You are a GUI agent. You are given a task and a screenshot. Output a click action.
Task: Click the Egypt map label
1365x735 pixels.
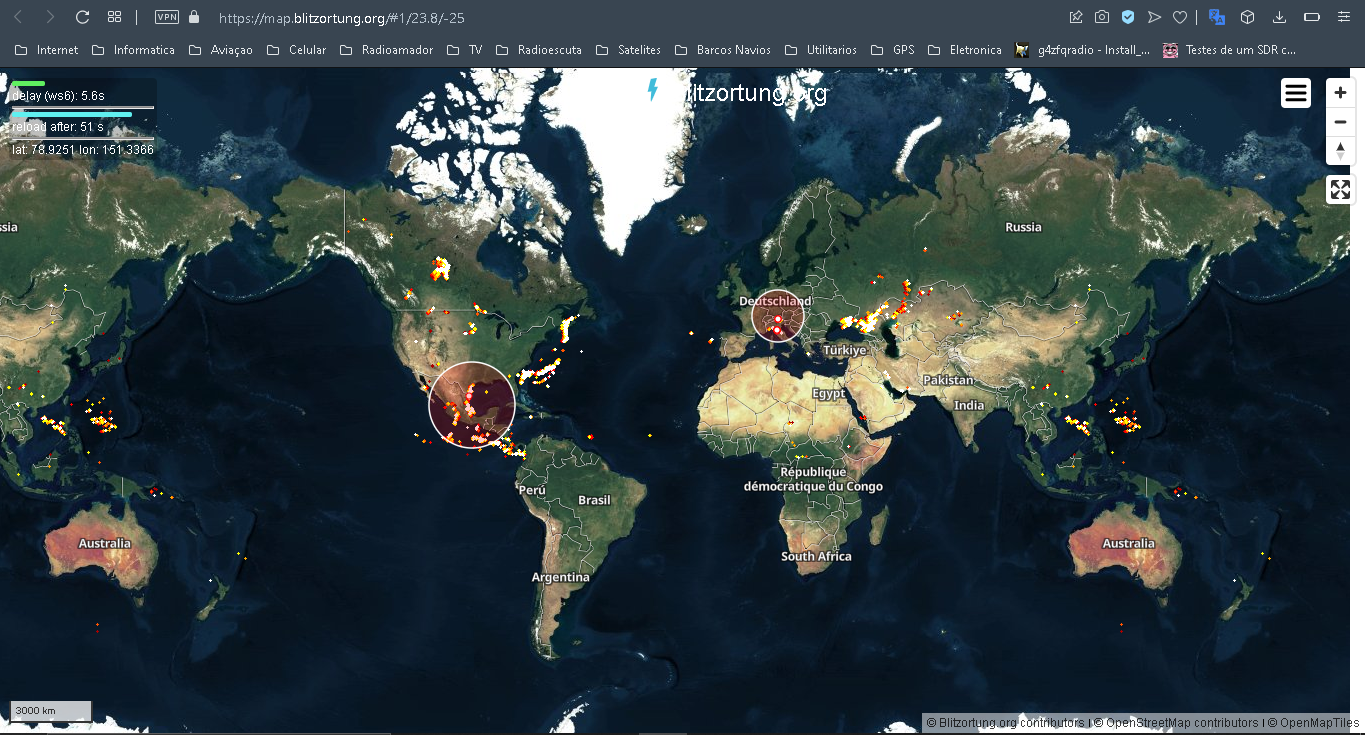(829, 394)
